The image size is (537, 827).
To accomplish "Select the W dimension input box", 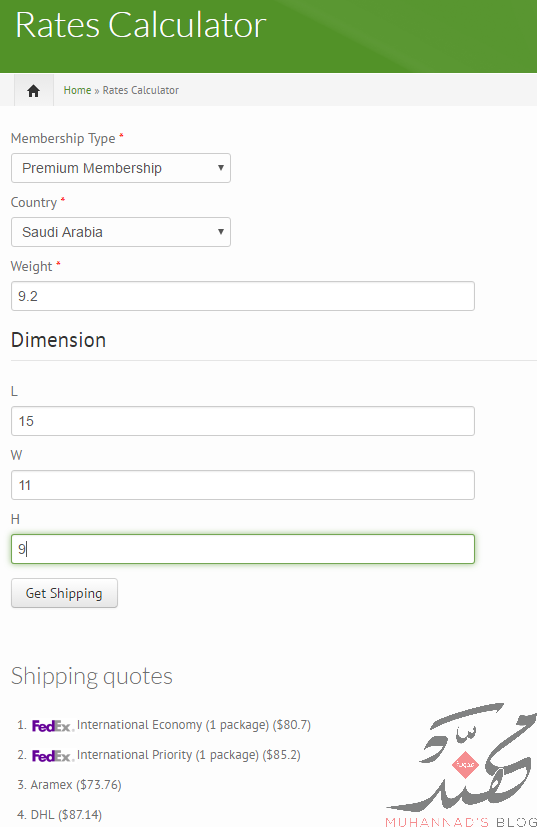I will (243, 485).
